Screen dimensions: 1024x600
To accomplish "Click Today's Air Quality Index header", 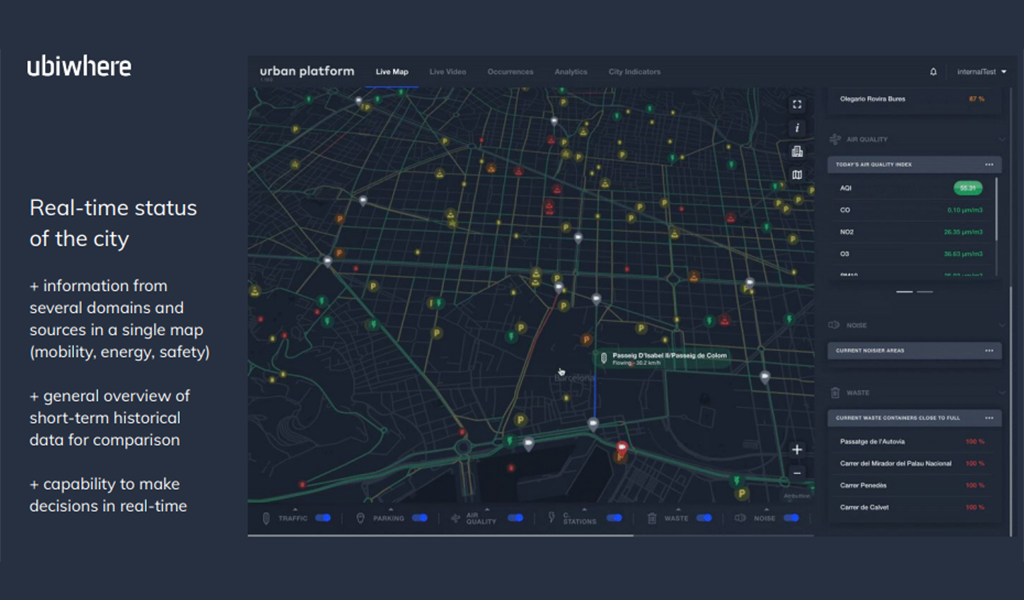I will [914, 165].
